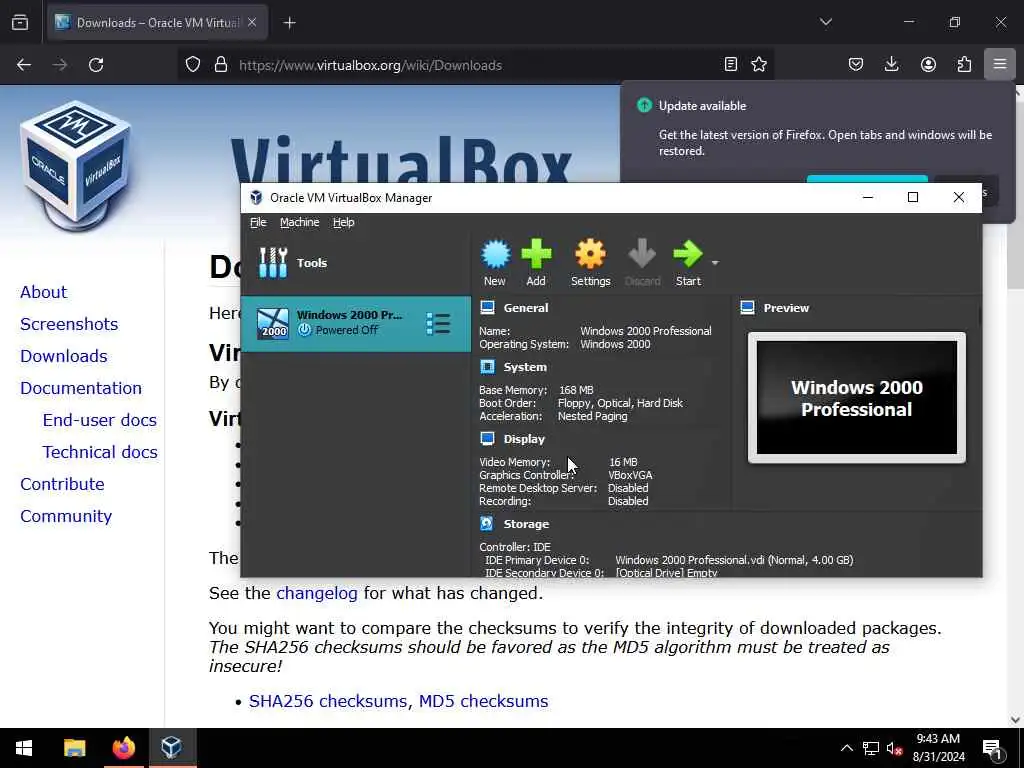Bookmark this page with the star icon

759,64
